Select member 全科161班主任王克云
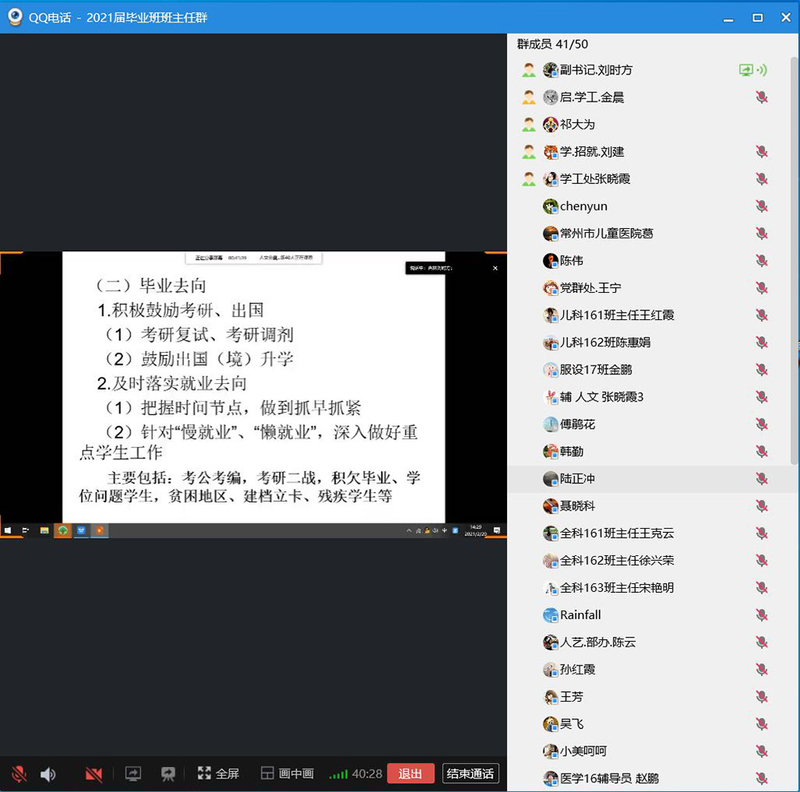The height and width of the screenshot is (792, 800). tap(616, 533)
